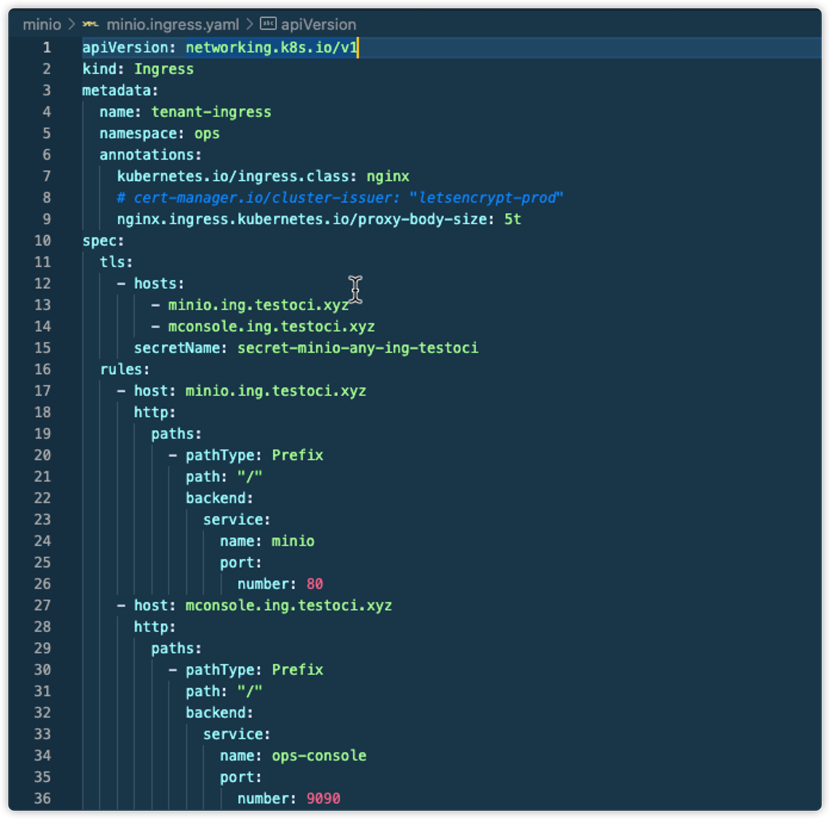Click the 5t body size value
Screen dimensions: 830x819
tap(512, 219)
